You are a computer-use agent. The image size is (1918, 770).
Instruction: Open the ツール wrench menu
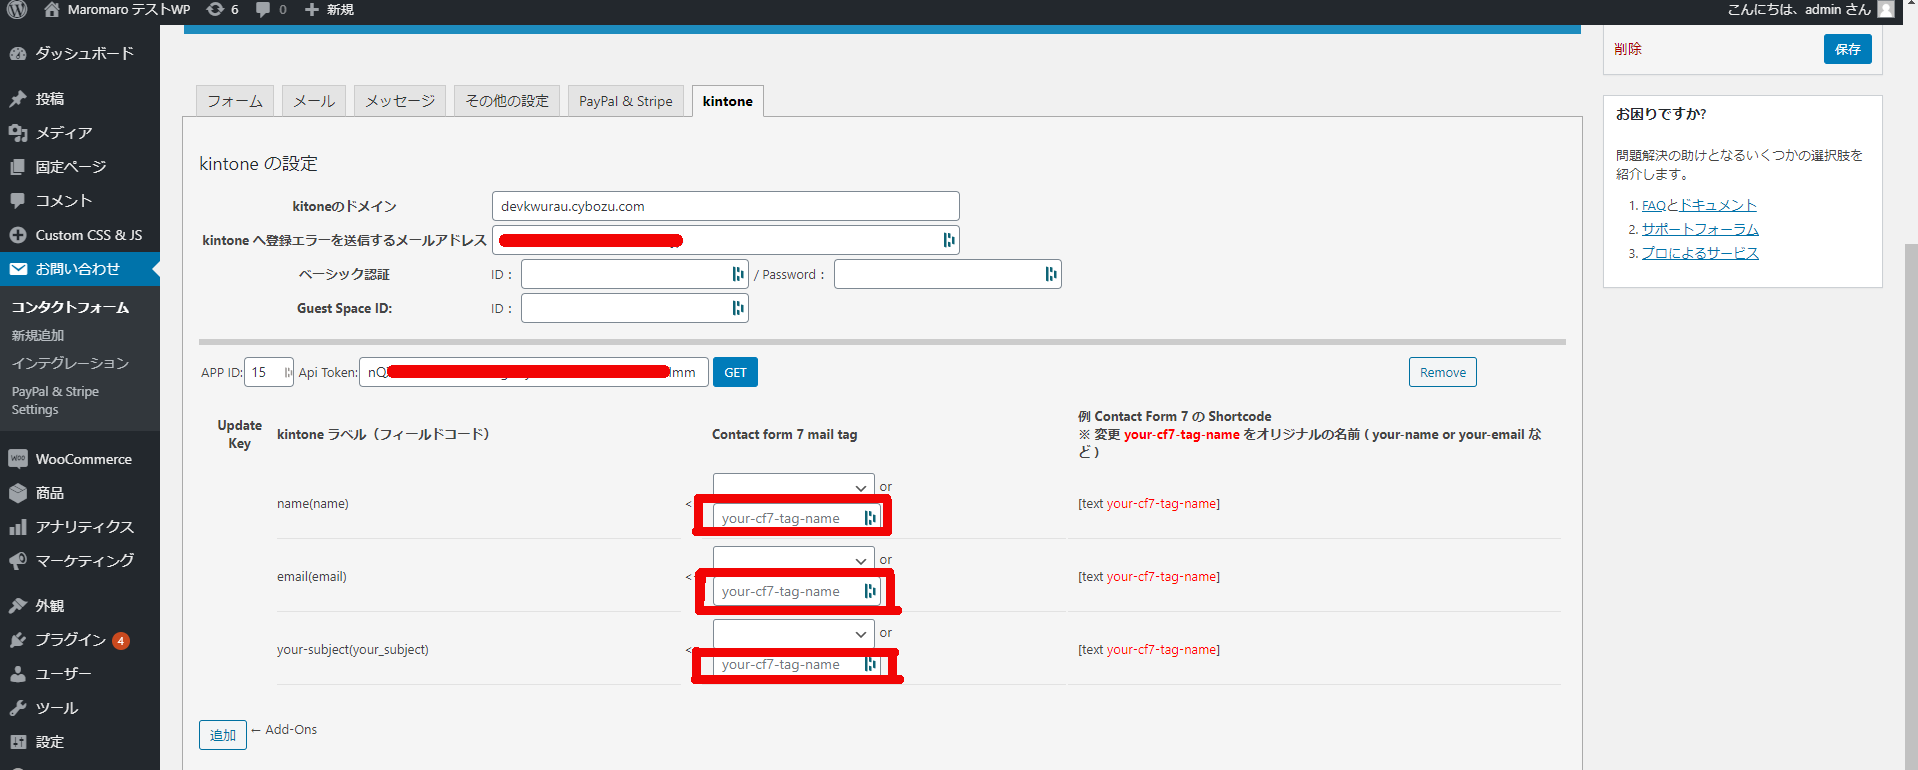(80, 708)
